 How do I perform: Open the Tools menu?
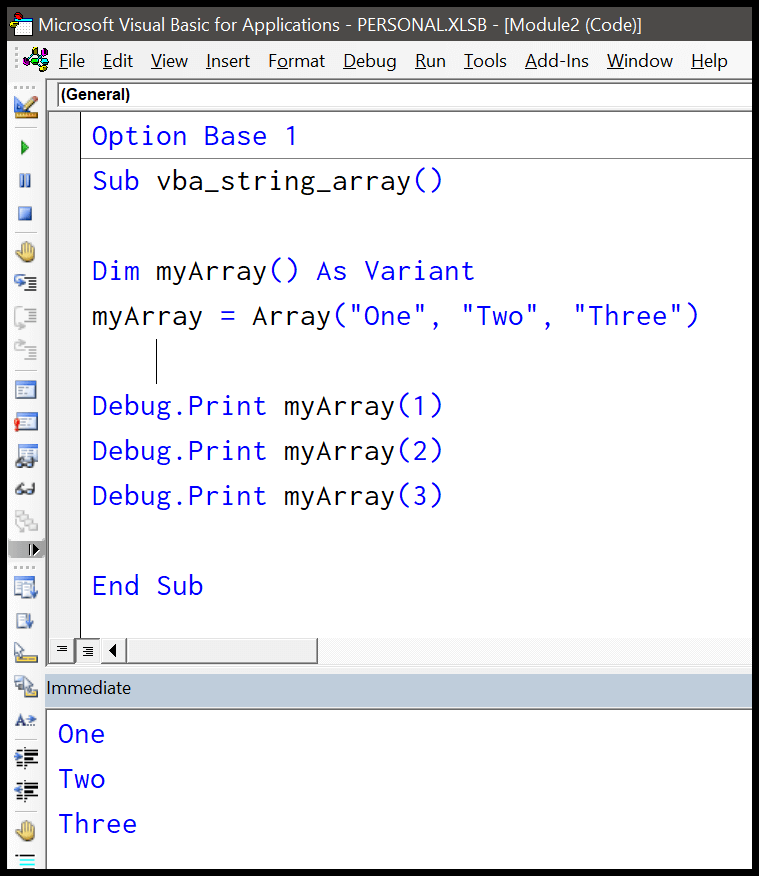point(484,61)
